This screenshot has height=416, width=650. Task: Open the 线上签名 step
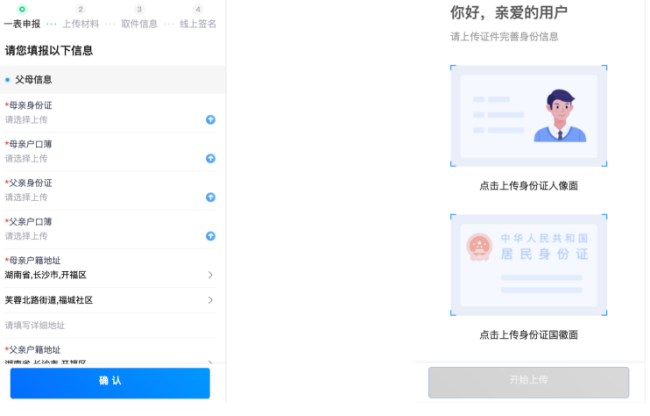pos(197,24)
